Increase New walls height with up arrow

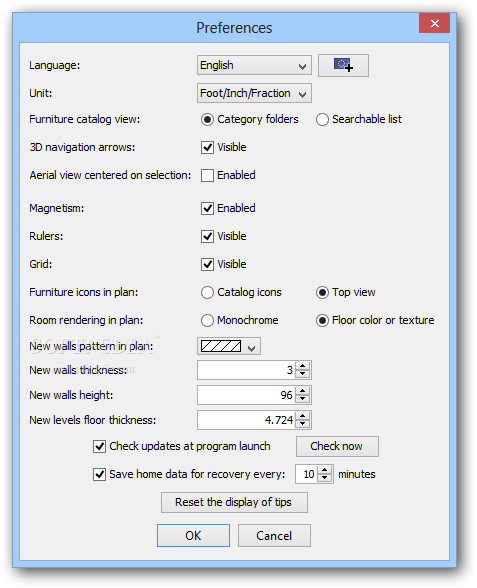pyautogui.click(x=303, y=391)
